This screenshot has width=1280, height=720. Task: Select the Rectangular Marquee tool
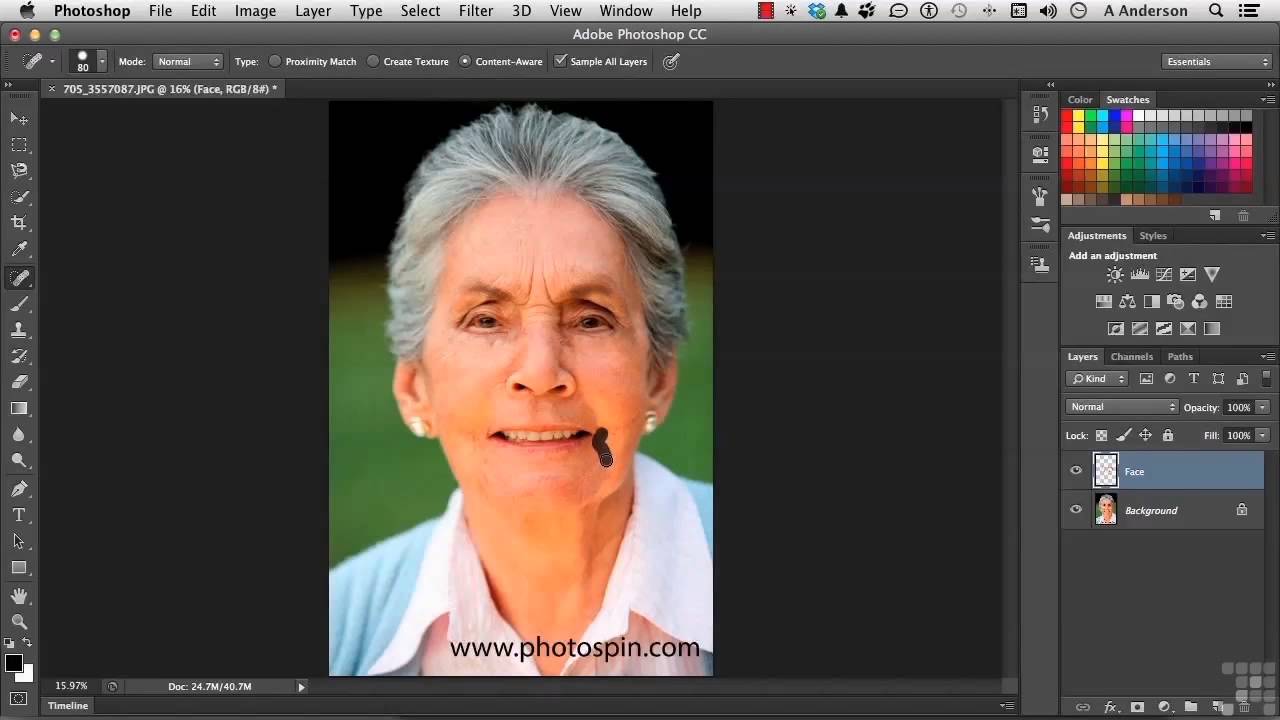coord(19,145)
